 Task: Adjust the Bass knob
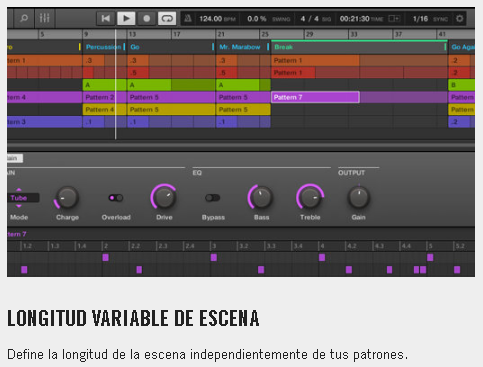tap(261, 197)
